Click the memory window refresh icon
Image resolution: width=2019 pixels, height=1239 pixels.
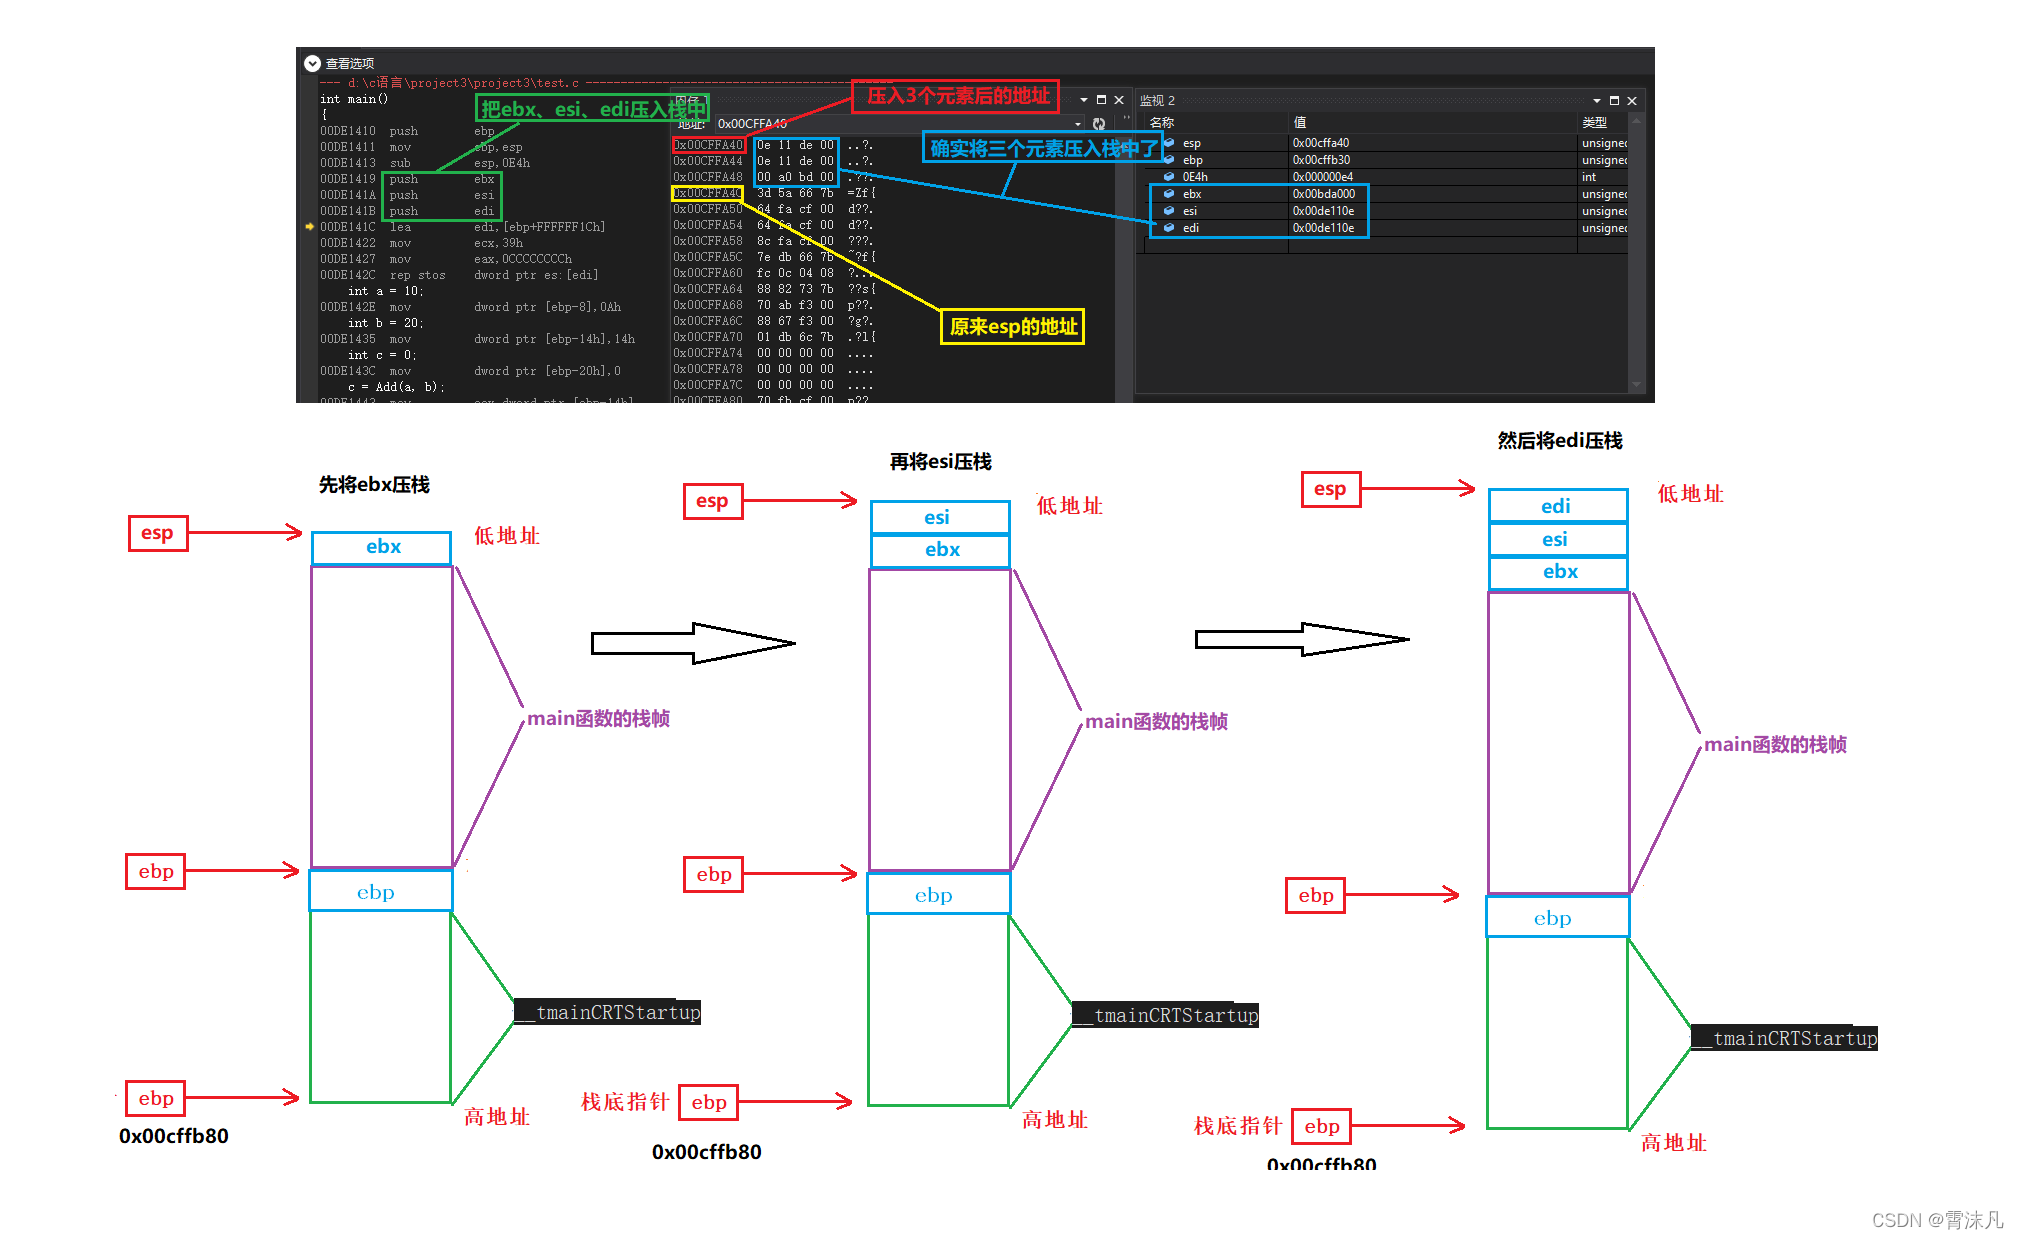click(x=1098, y=124)
